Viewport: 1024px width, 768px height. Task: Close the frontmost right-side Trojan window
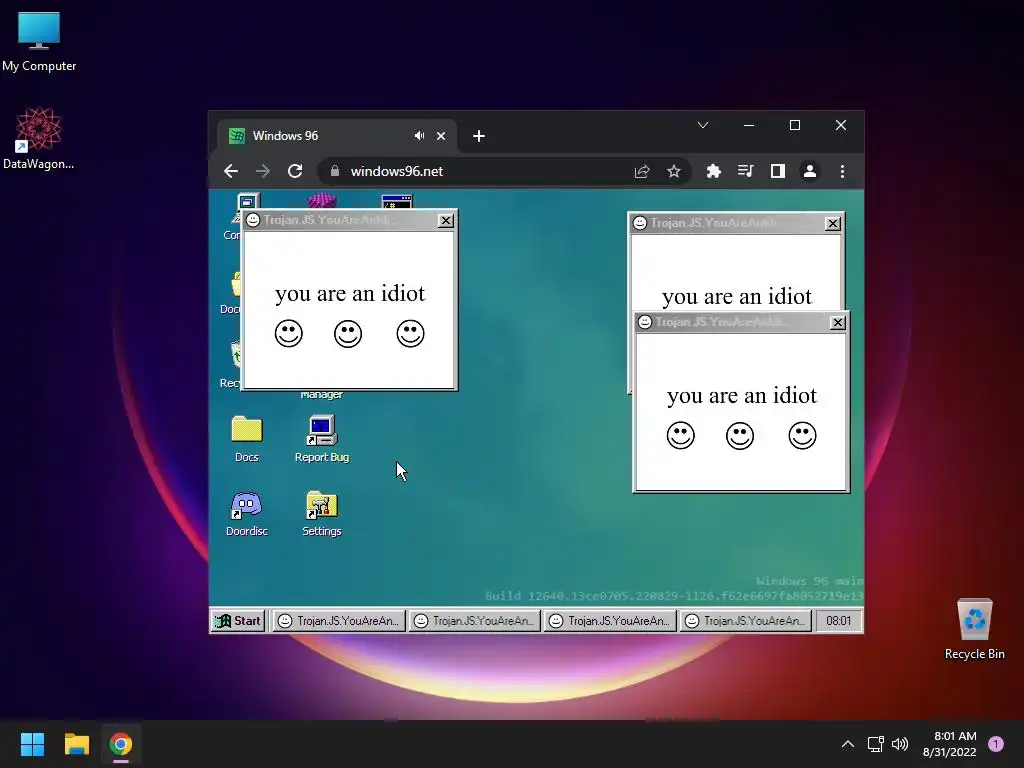coord(837,323)
